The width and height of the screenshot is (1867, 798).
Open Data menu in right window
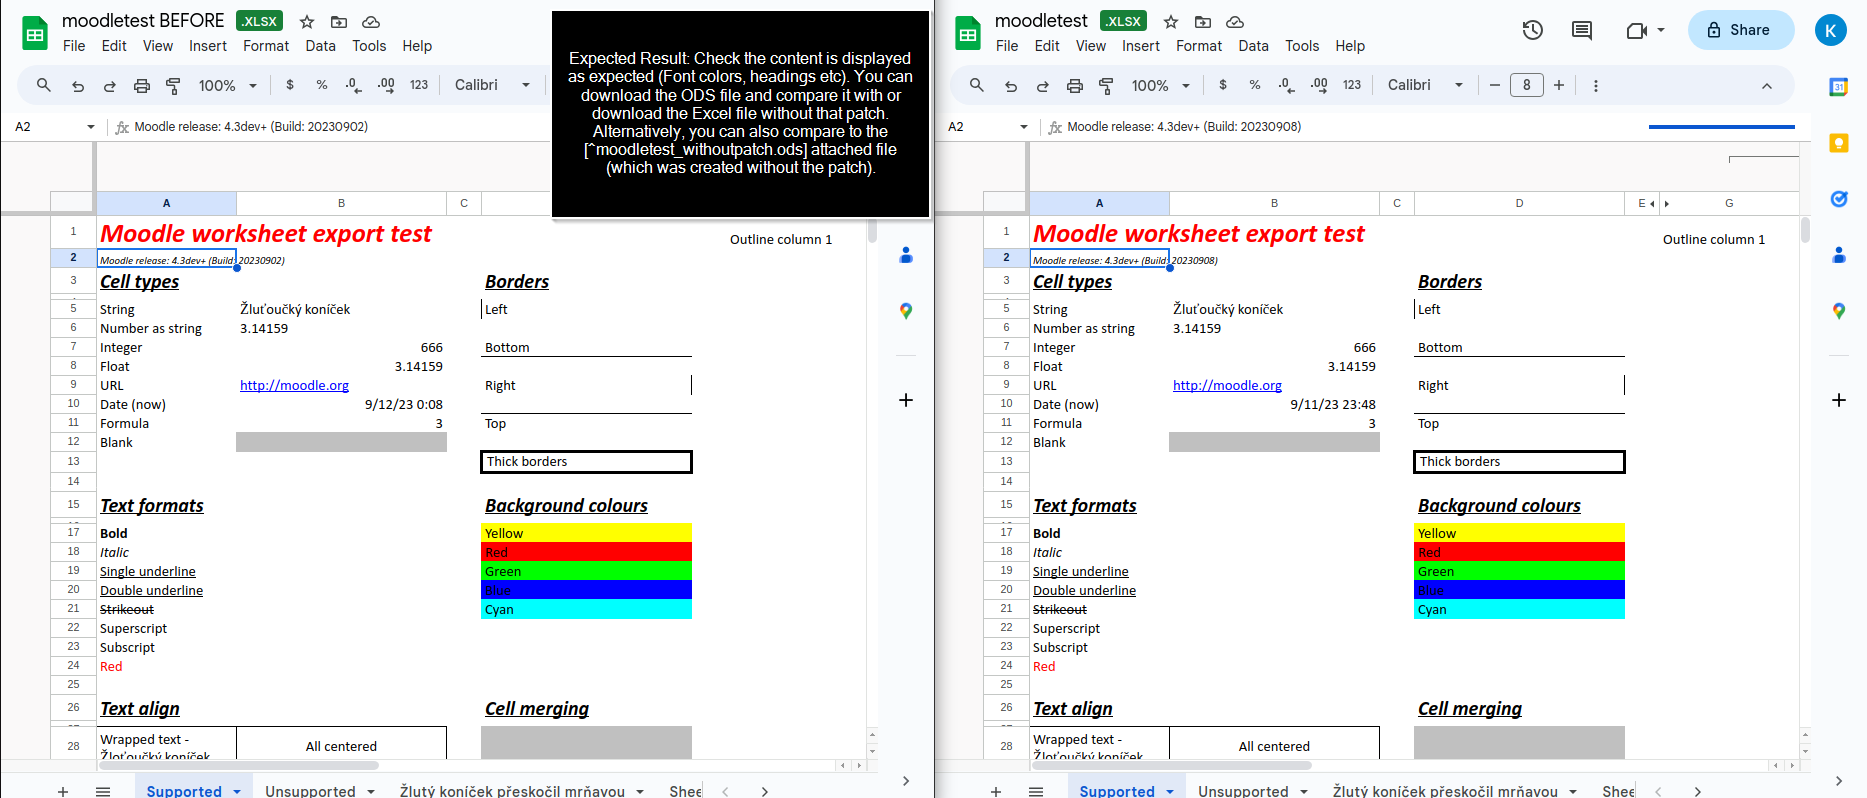pos(1253,46)
